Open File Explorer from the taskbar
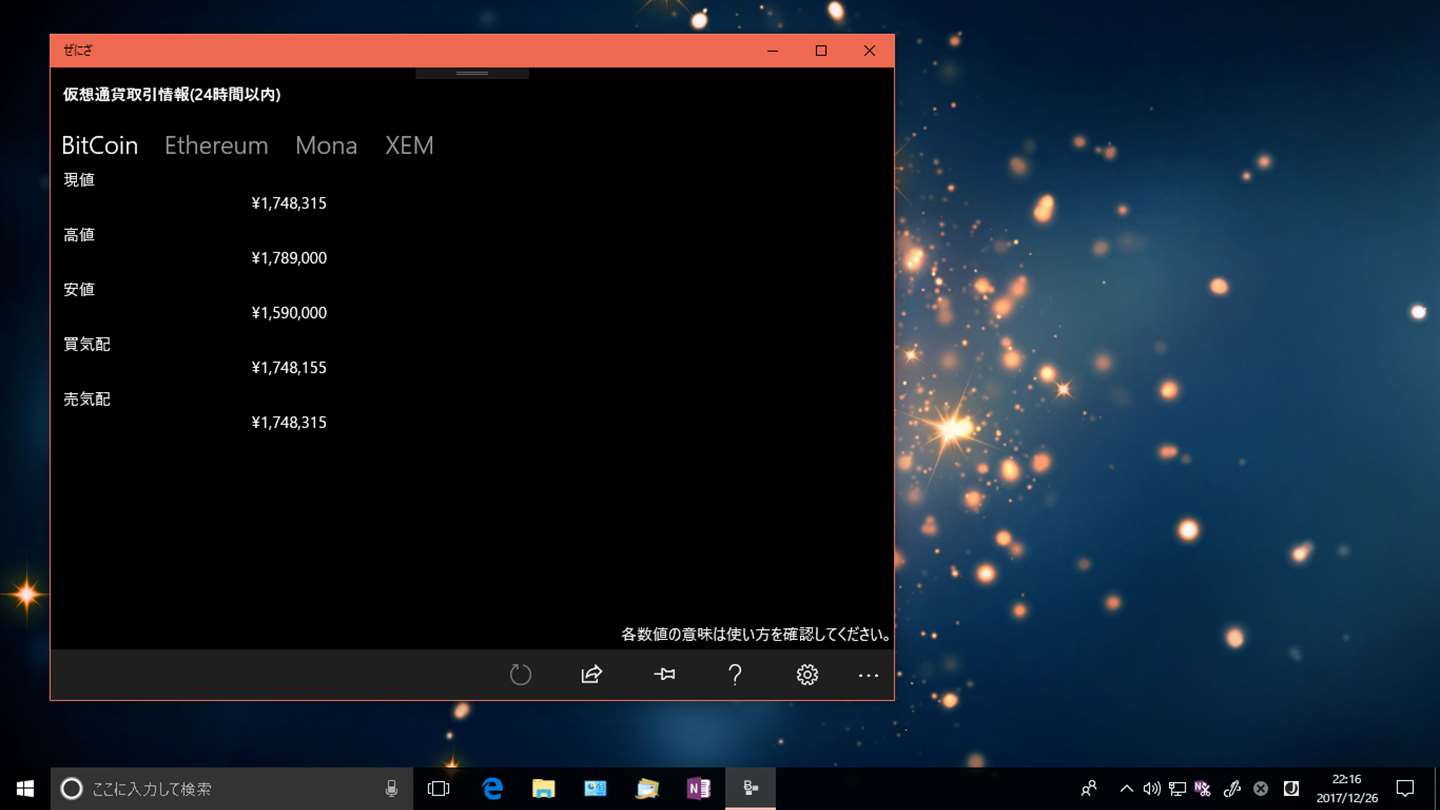This screenshot has height=810, width=1440. pos(544,789)
